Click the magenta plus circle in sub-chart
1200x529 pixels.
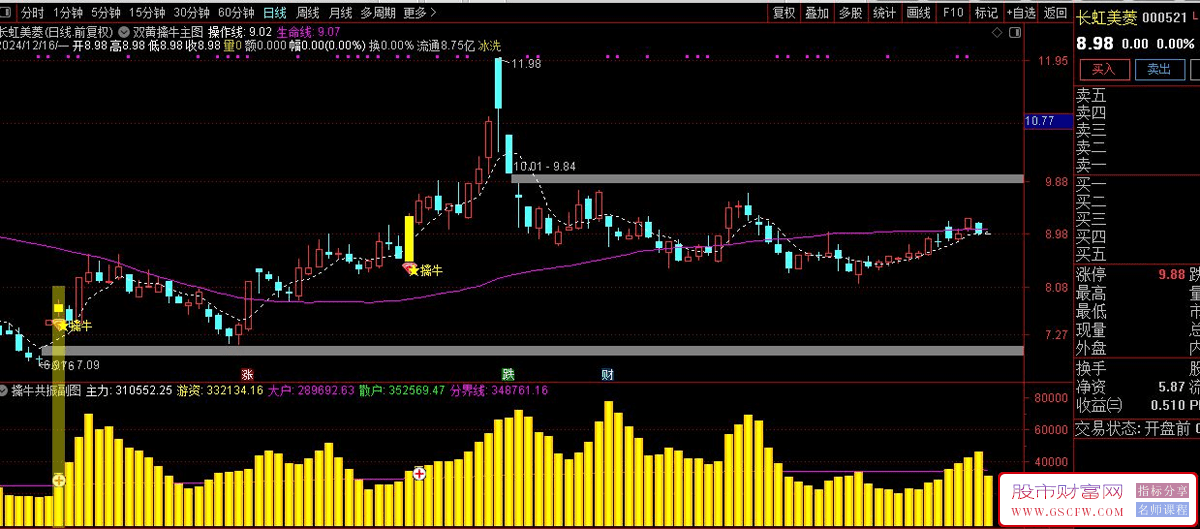(420, 474)
